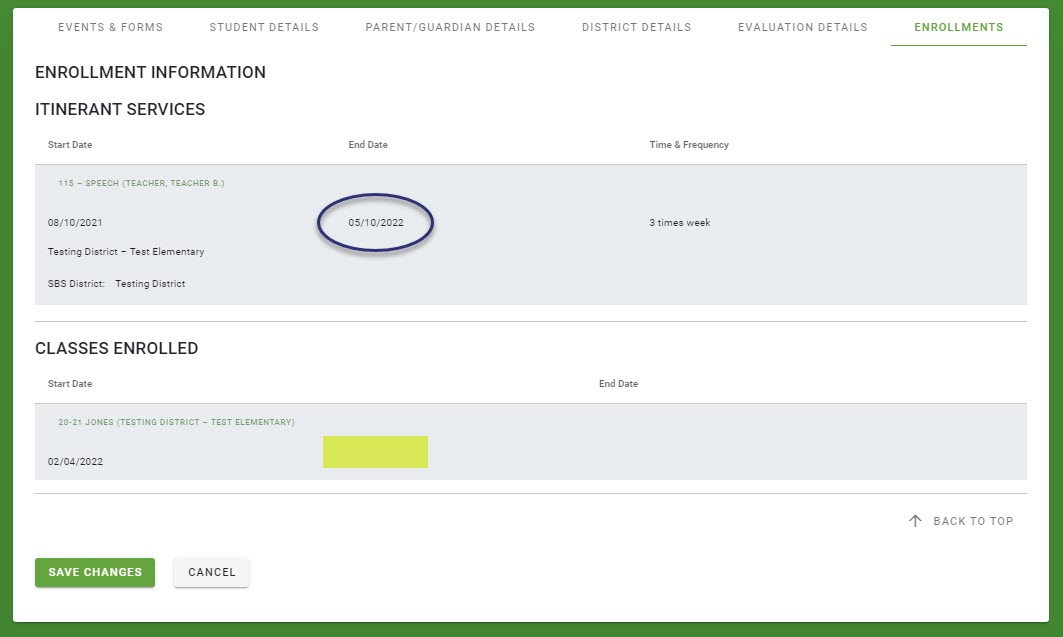Screen dimensions: 1063x637
Task: Open the Events & Forms tab
Action: pyautogui.click(x=111, y=27)
